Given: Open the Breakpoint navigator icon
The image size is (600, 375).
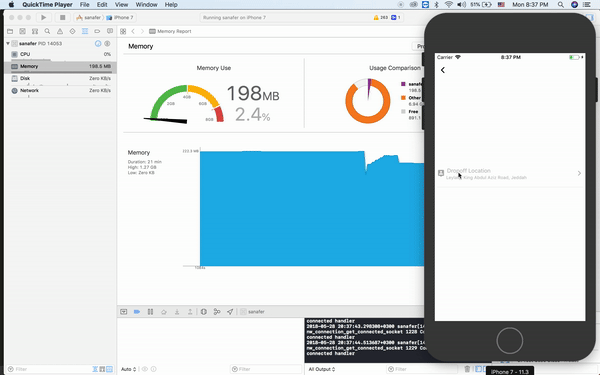Looking at the screenshot, I should [97, 31].
